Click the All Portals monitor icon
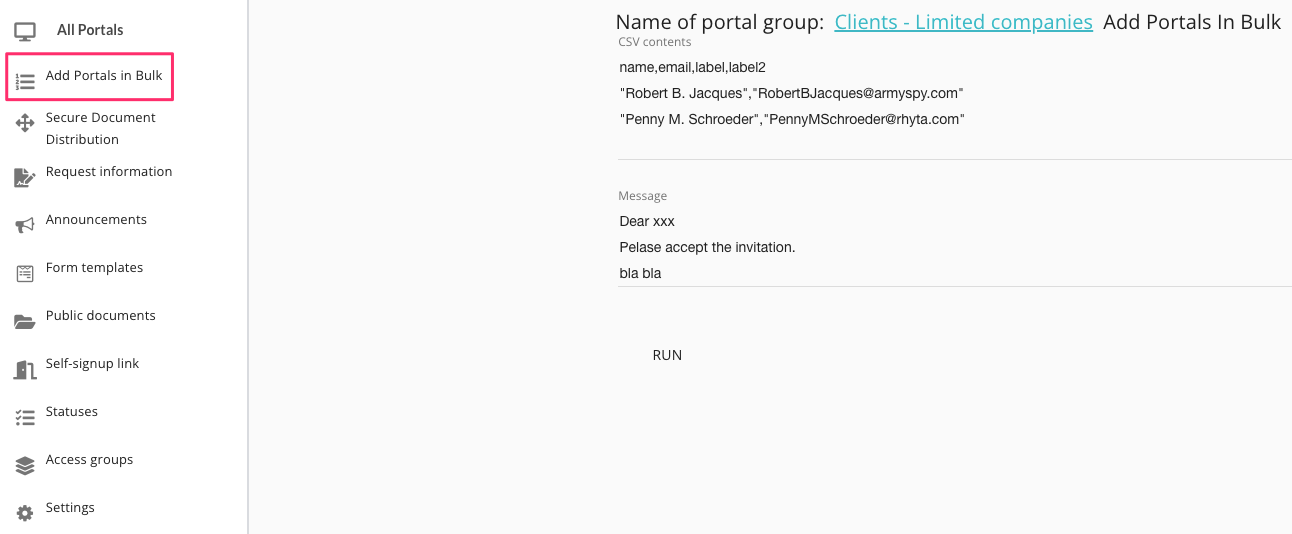 point(25,31)
